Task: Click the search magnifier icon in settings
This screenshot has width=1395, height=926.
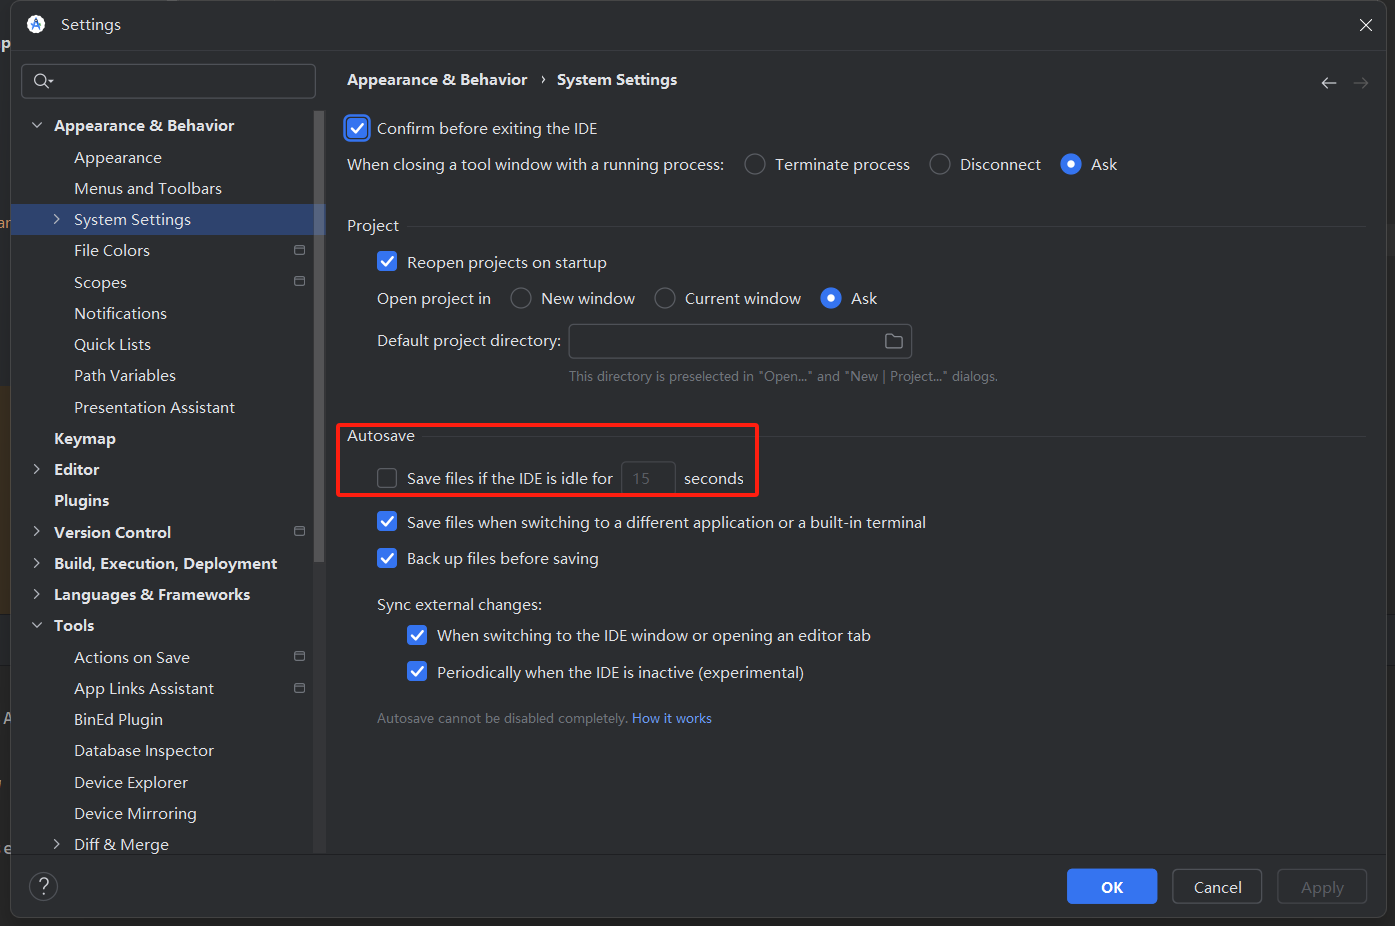Action: [42, 81]
